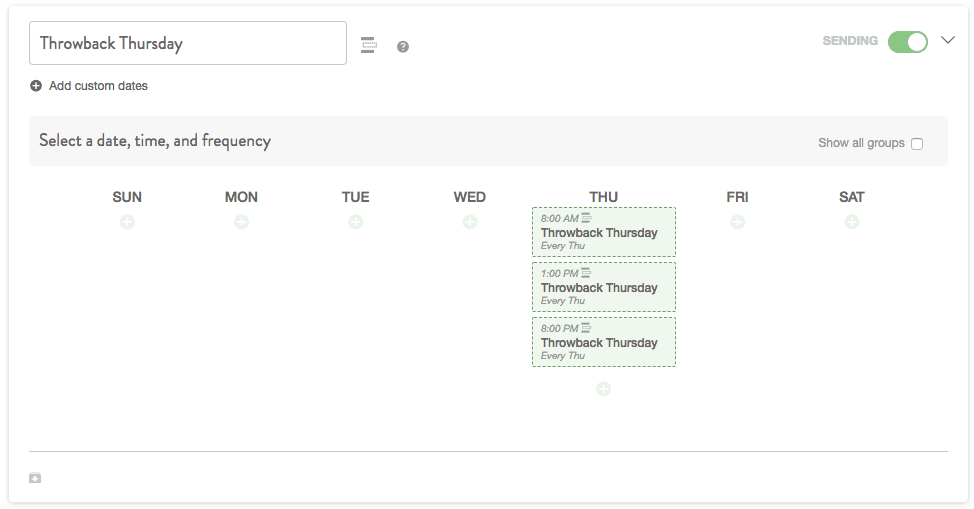Check the Show all groups checkbox
This screenshot has width=974, height=509.
pos(917,144)
